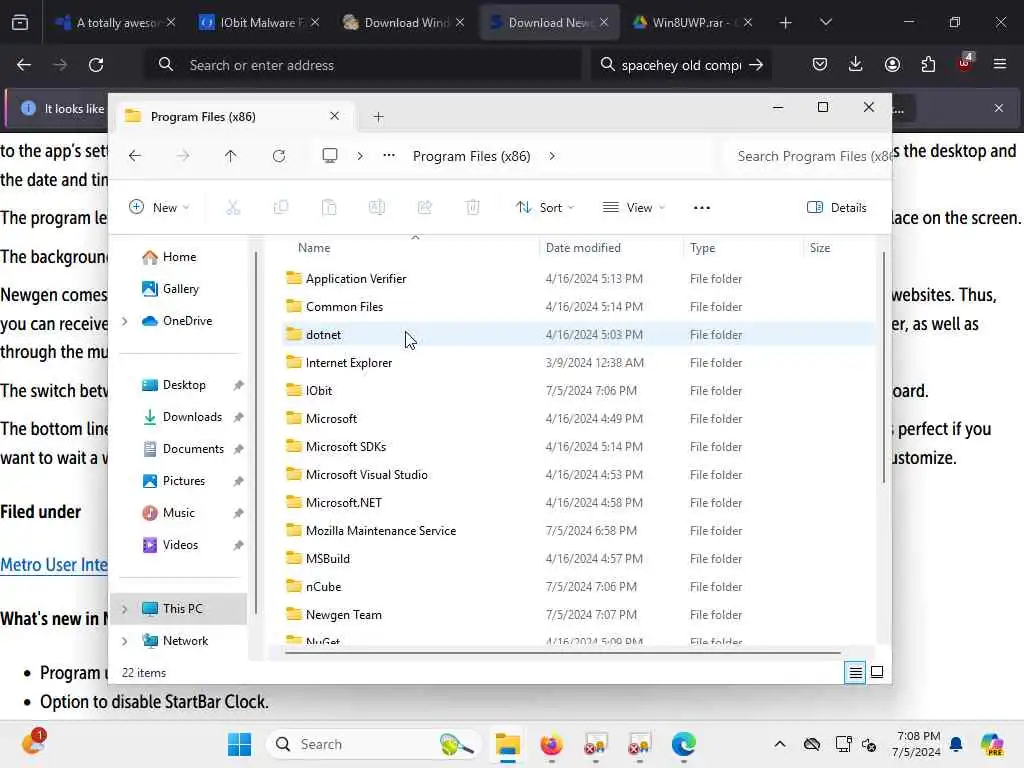Open the Pocket save icon in Firefox
Viewport: 1024px width, 768px height.
pos(820,64)
